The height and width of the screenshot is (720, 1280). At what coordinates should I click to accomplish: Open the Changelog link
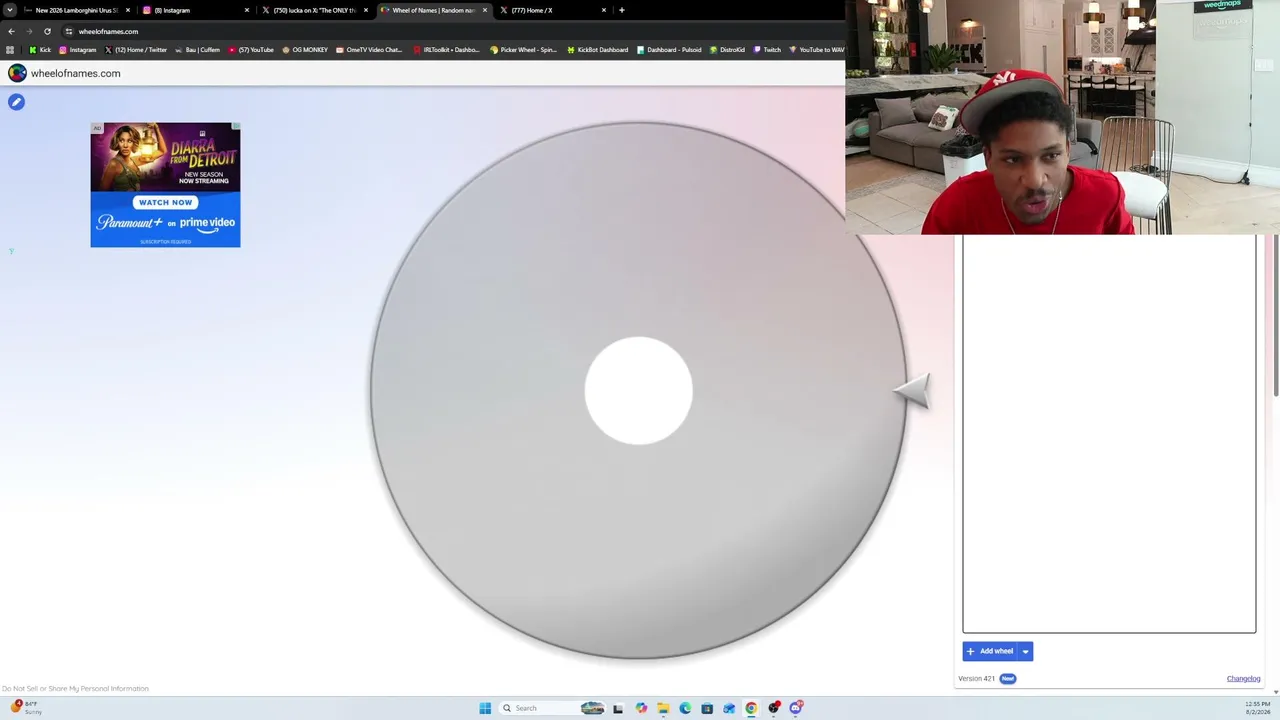[1243, 679]
